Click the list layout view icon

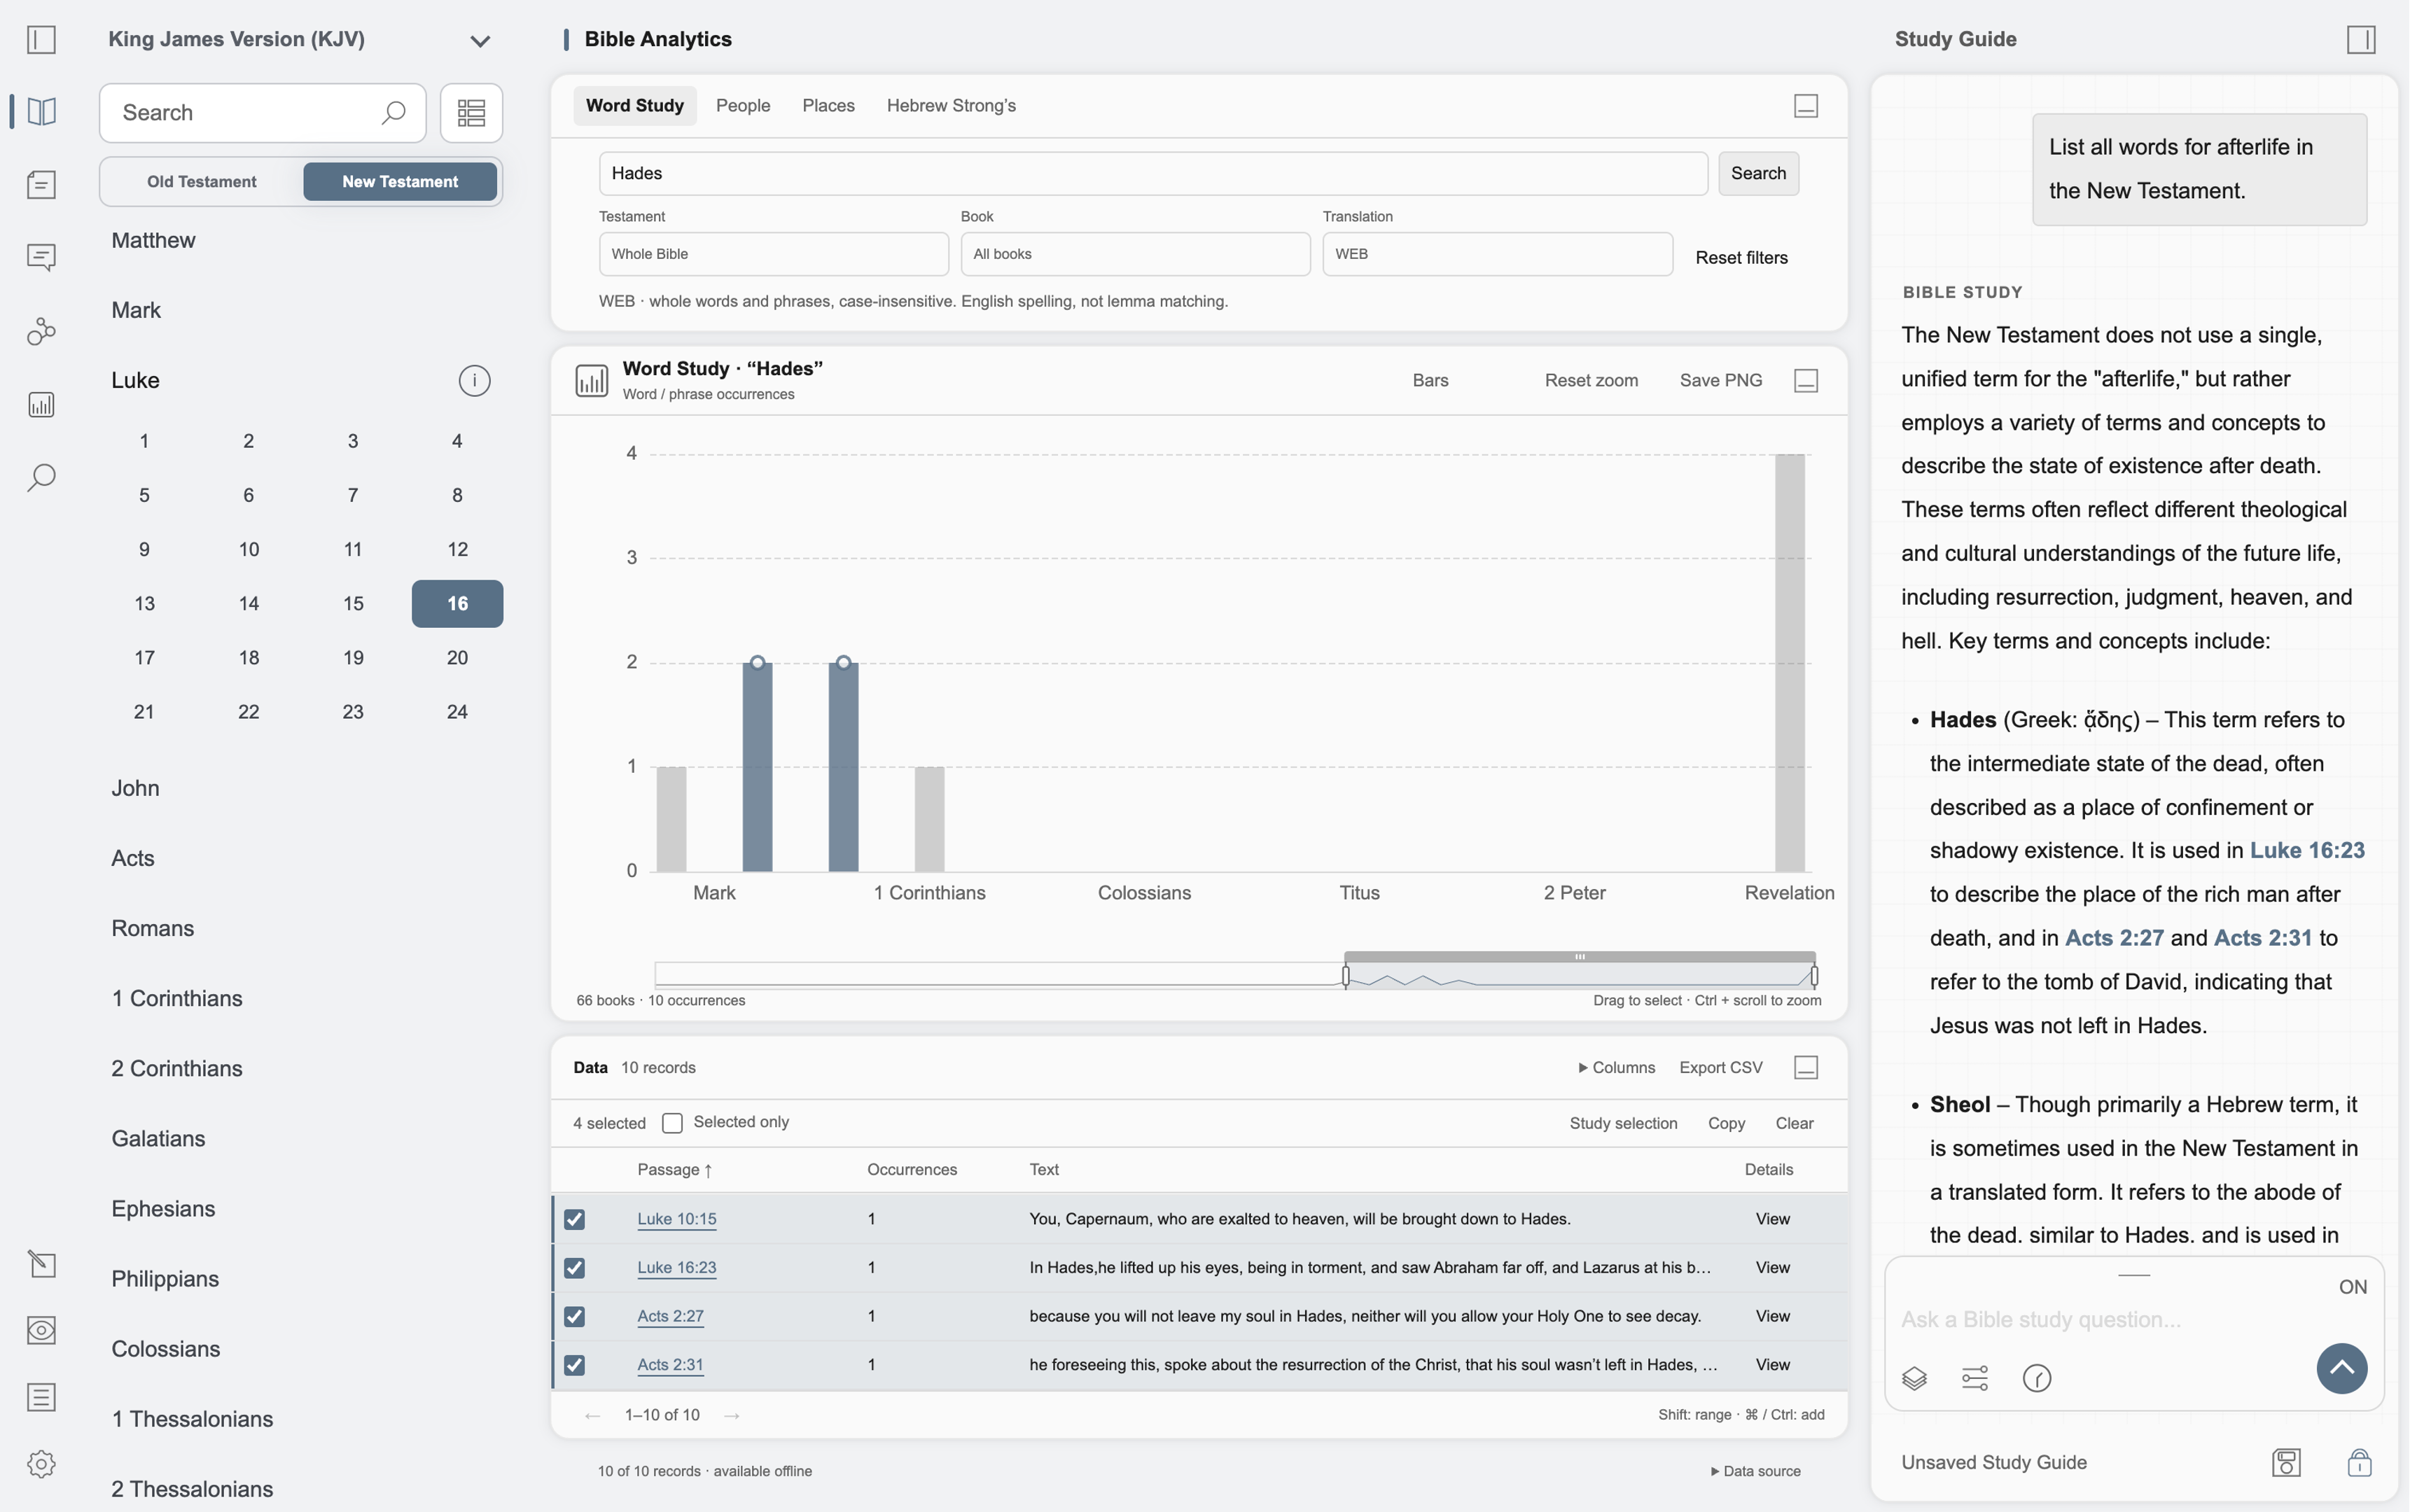point(471,112)
